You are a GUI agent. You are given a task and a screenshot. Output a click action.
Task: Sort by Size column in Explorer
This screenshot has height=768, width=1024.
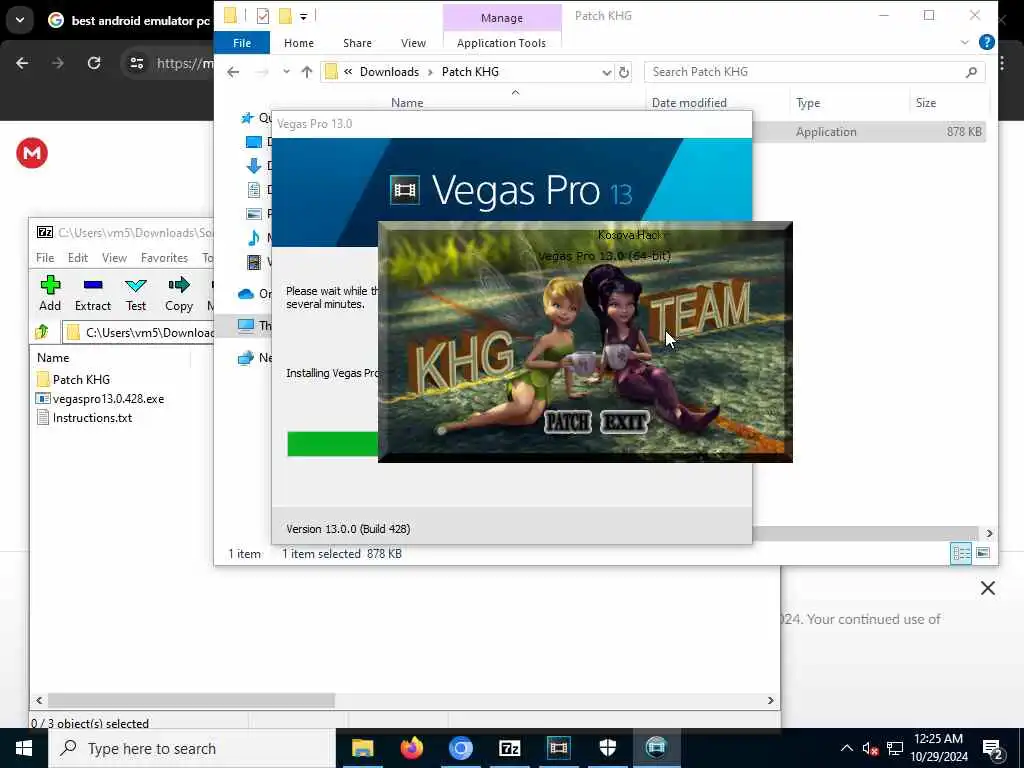925,103
